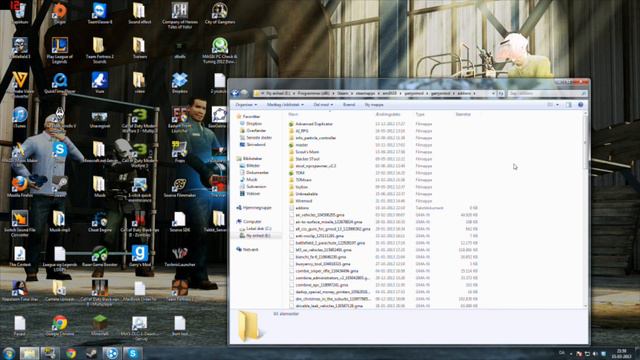
Task: Launch Company of Heroes Tales of Valor
Action: click(180, 15)
